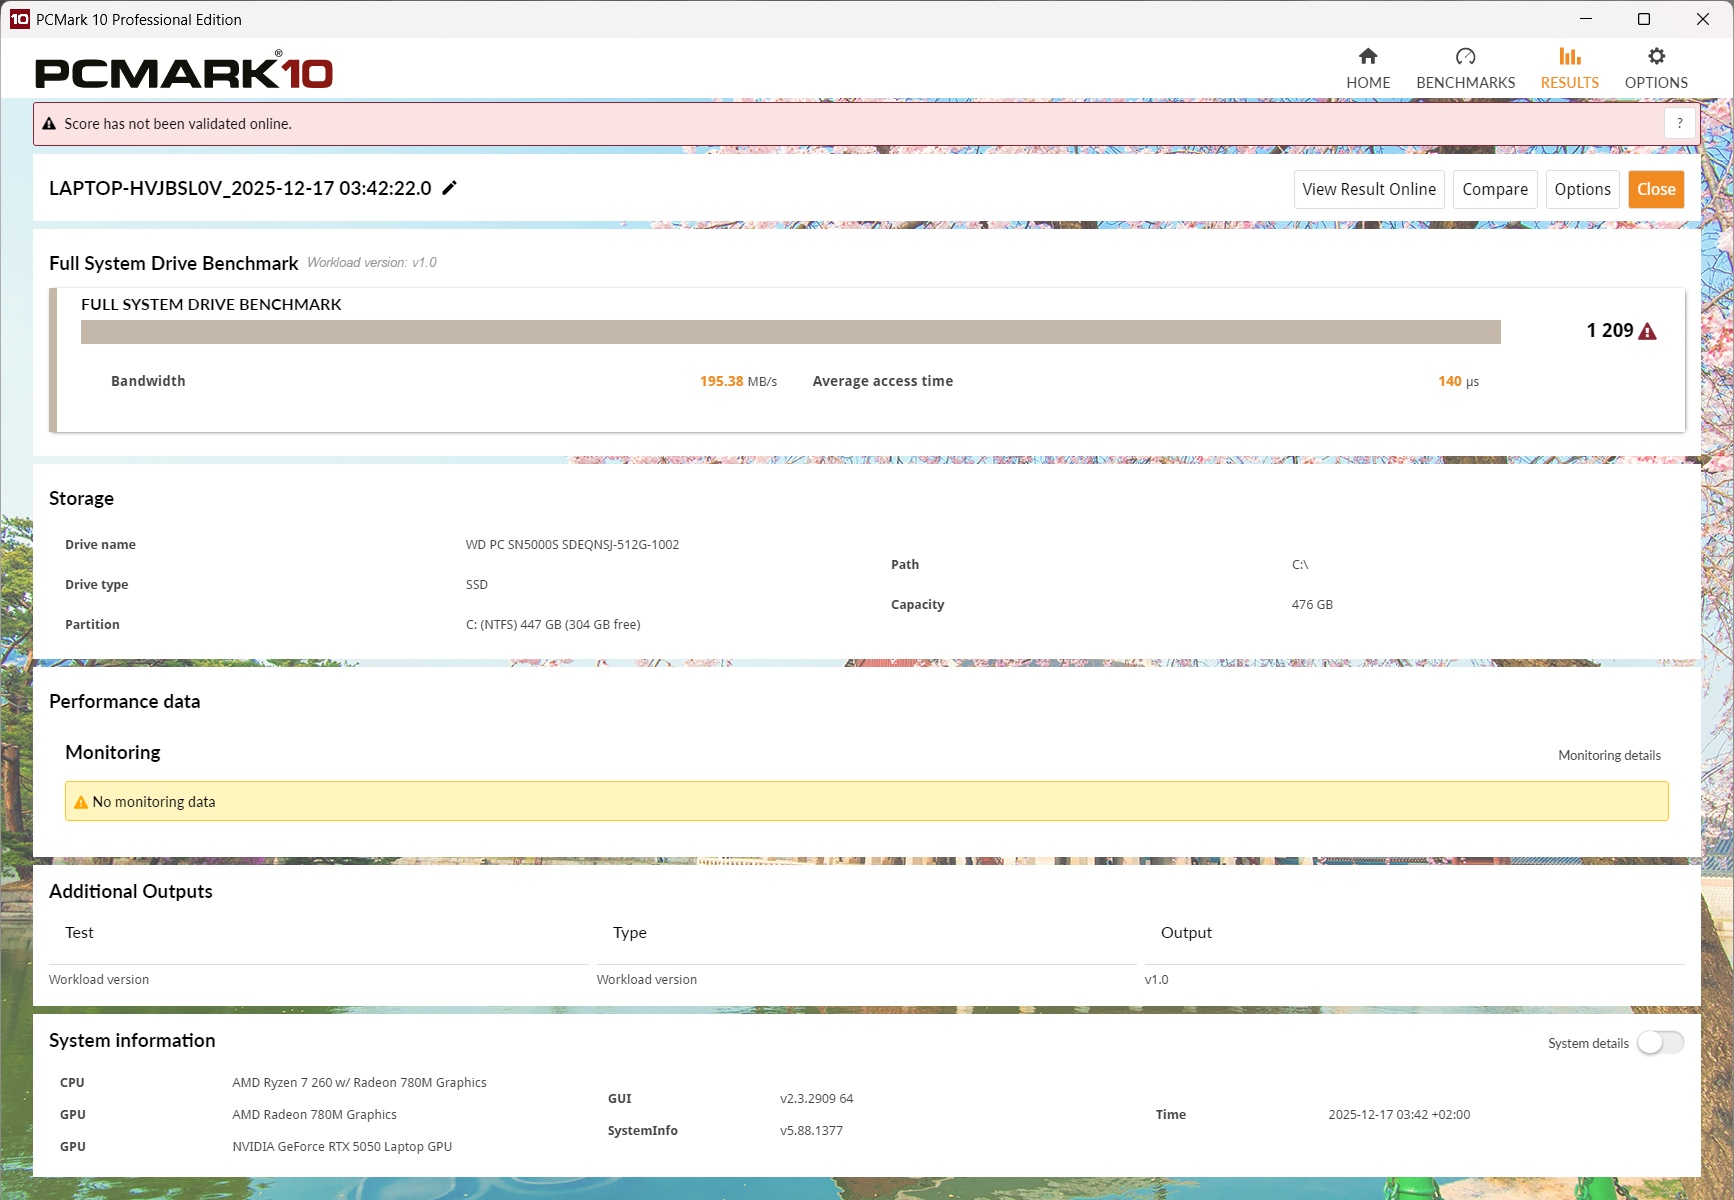Image resolution: width=1734 pixels, height=1200 pixels.
Task: Click the path value C:\
Action: coord(1300,565)
